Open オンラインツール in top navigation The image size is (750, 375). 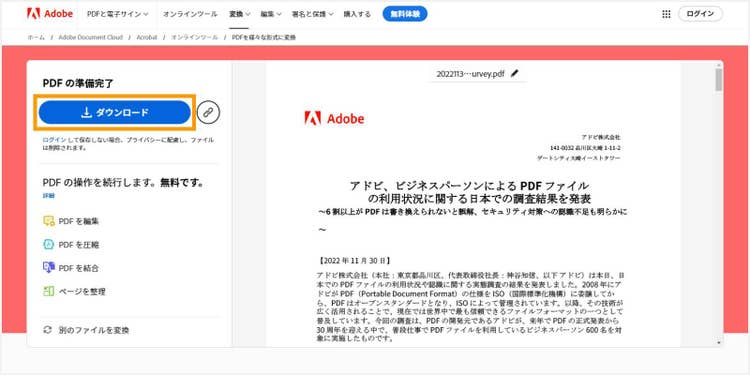(x=190, y=14)
